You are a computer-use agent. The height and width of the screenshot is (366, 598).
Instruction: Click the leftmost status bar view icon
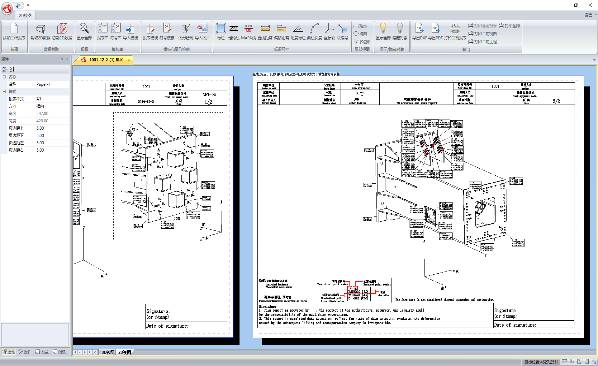pyautogui.click(x=564, y=361)
